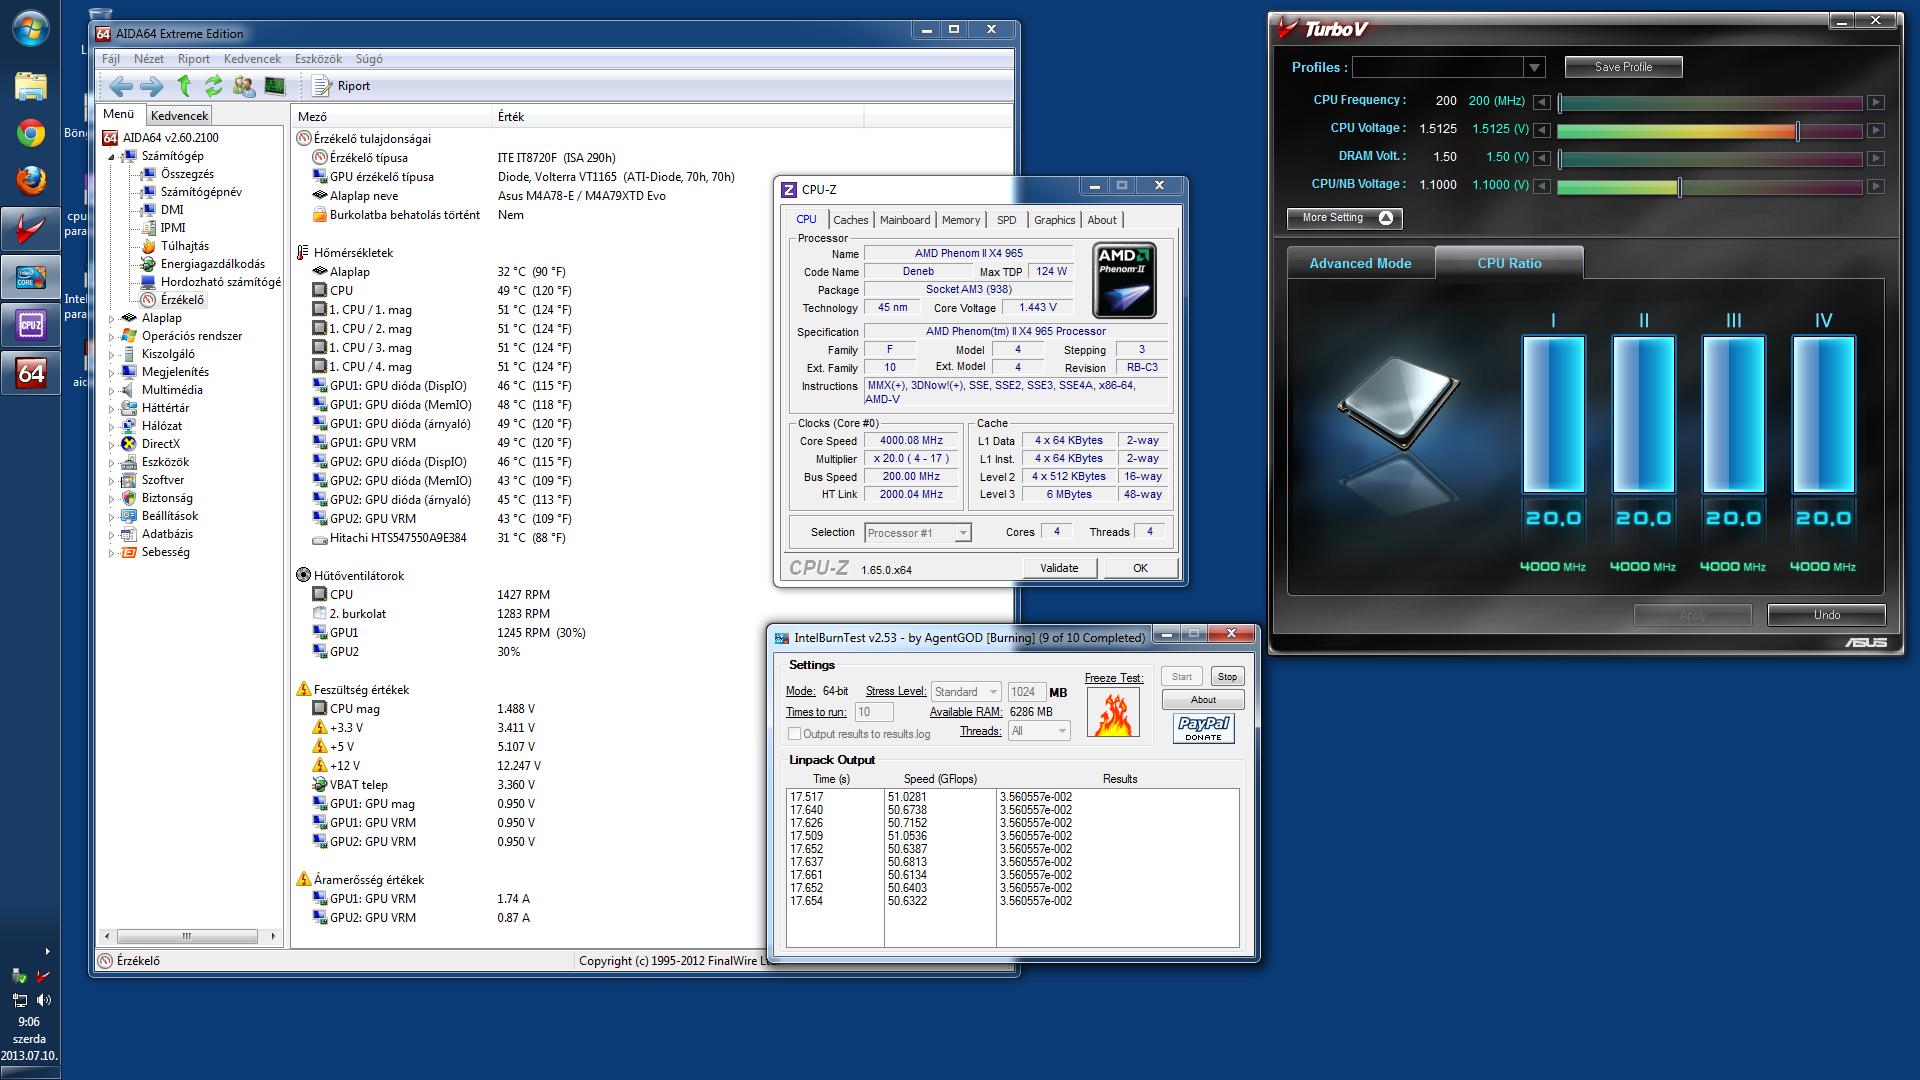The image size is (1920, 1080).
Task: Open the TurboV Profiles dropdown
Action: tap(1535, 67)
